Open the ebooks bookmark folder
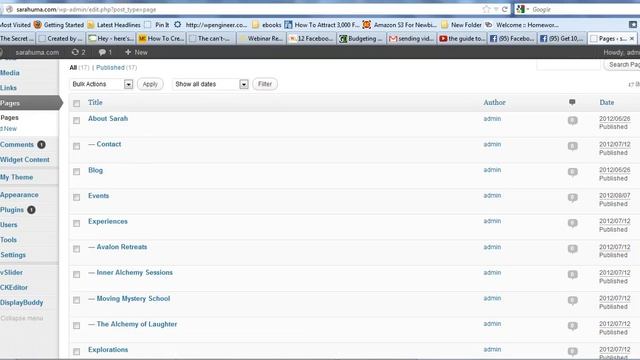Viewport: 640px width, 360px height. [267, 25]
